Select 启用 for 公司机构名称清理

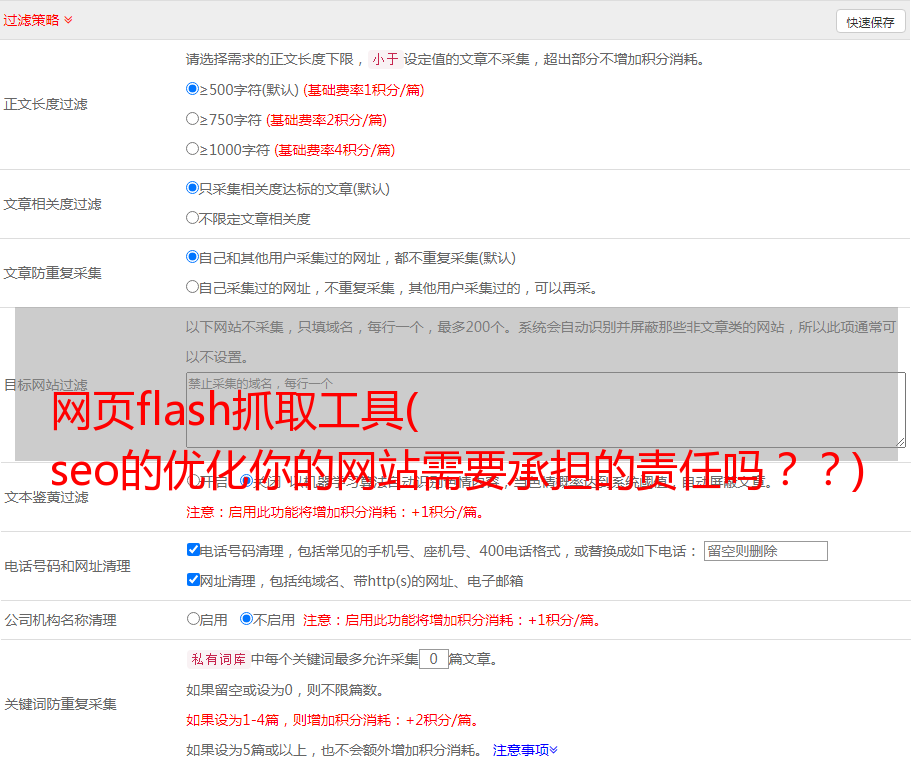193,619
